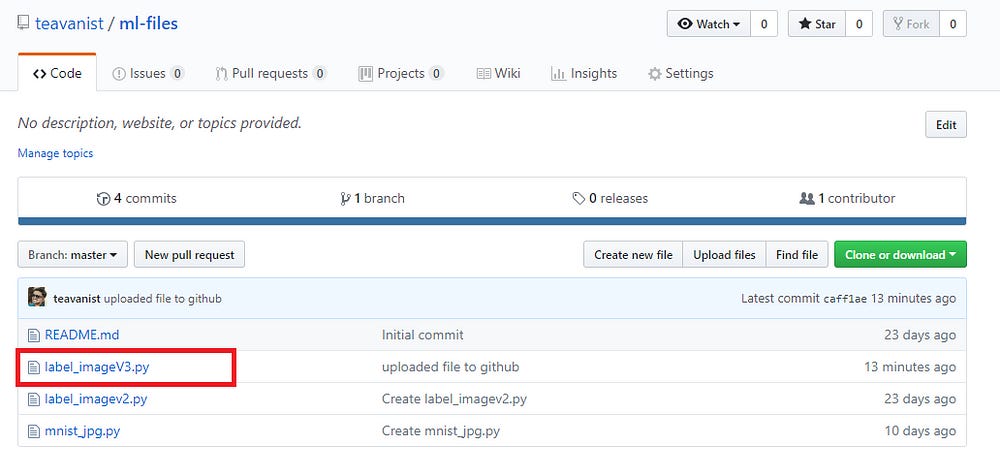Click the Fork count of 0

[953, 24]
